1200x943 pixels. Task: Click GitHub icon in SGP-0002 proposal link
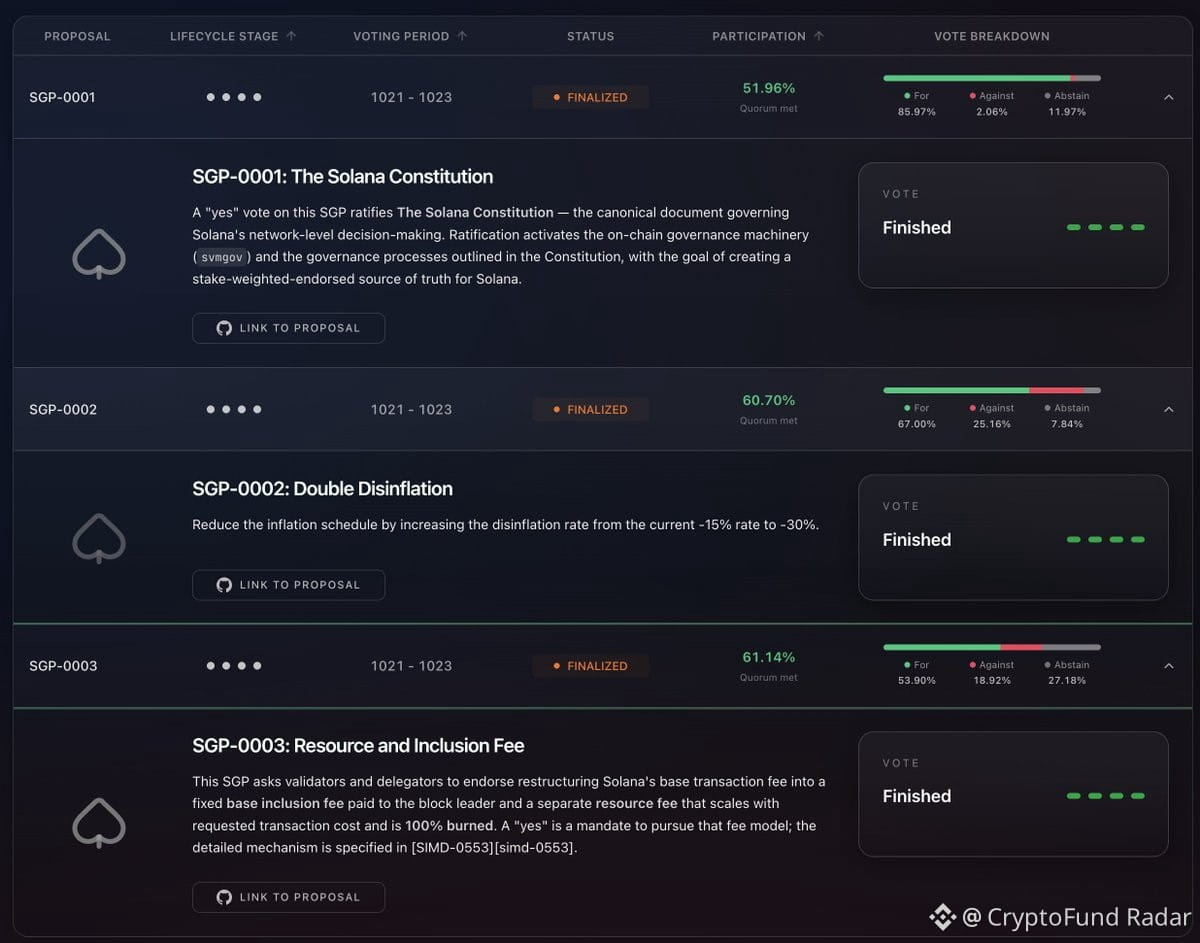[224, 585]
